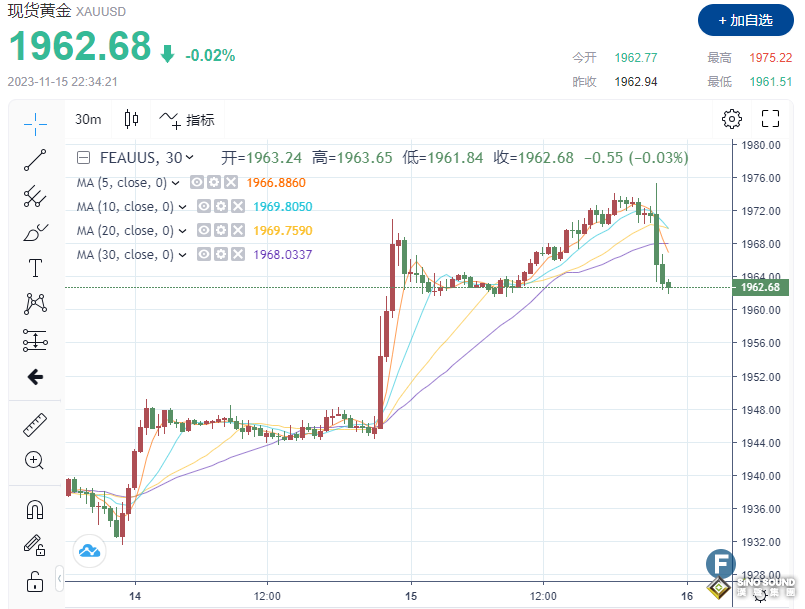Activate the zoom in tool
Image resolution: width=805 pixels, height=609 pixels.
point(35,461)
